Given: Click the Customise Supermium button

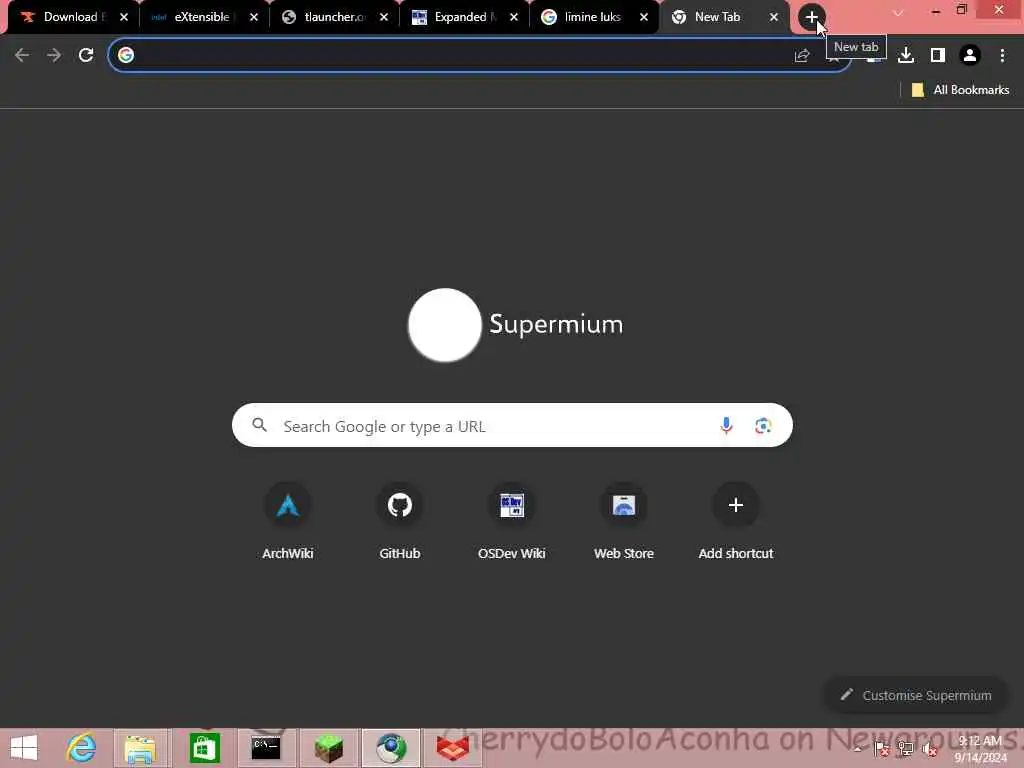Looking at the screenshot, I should click(x=917, y=696).
